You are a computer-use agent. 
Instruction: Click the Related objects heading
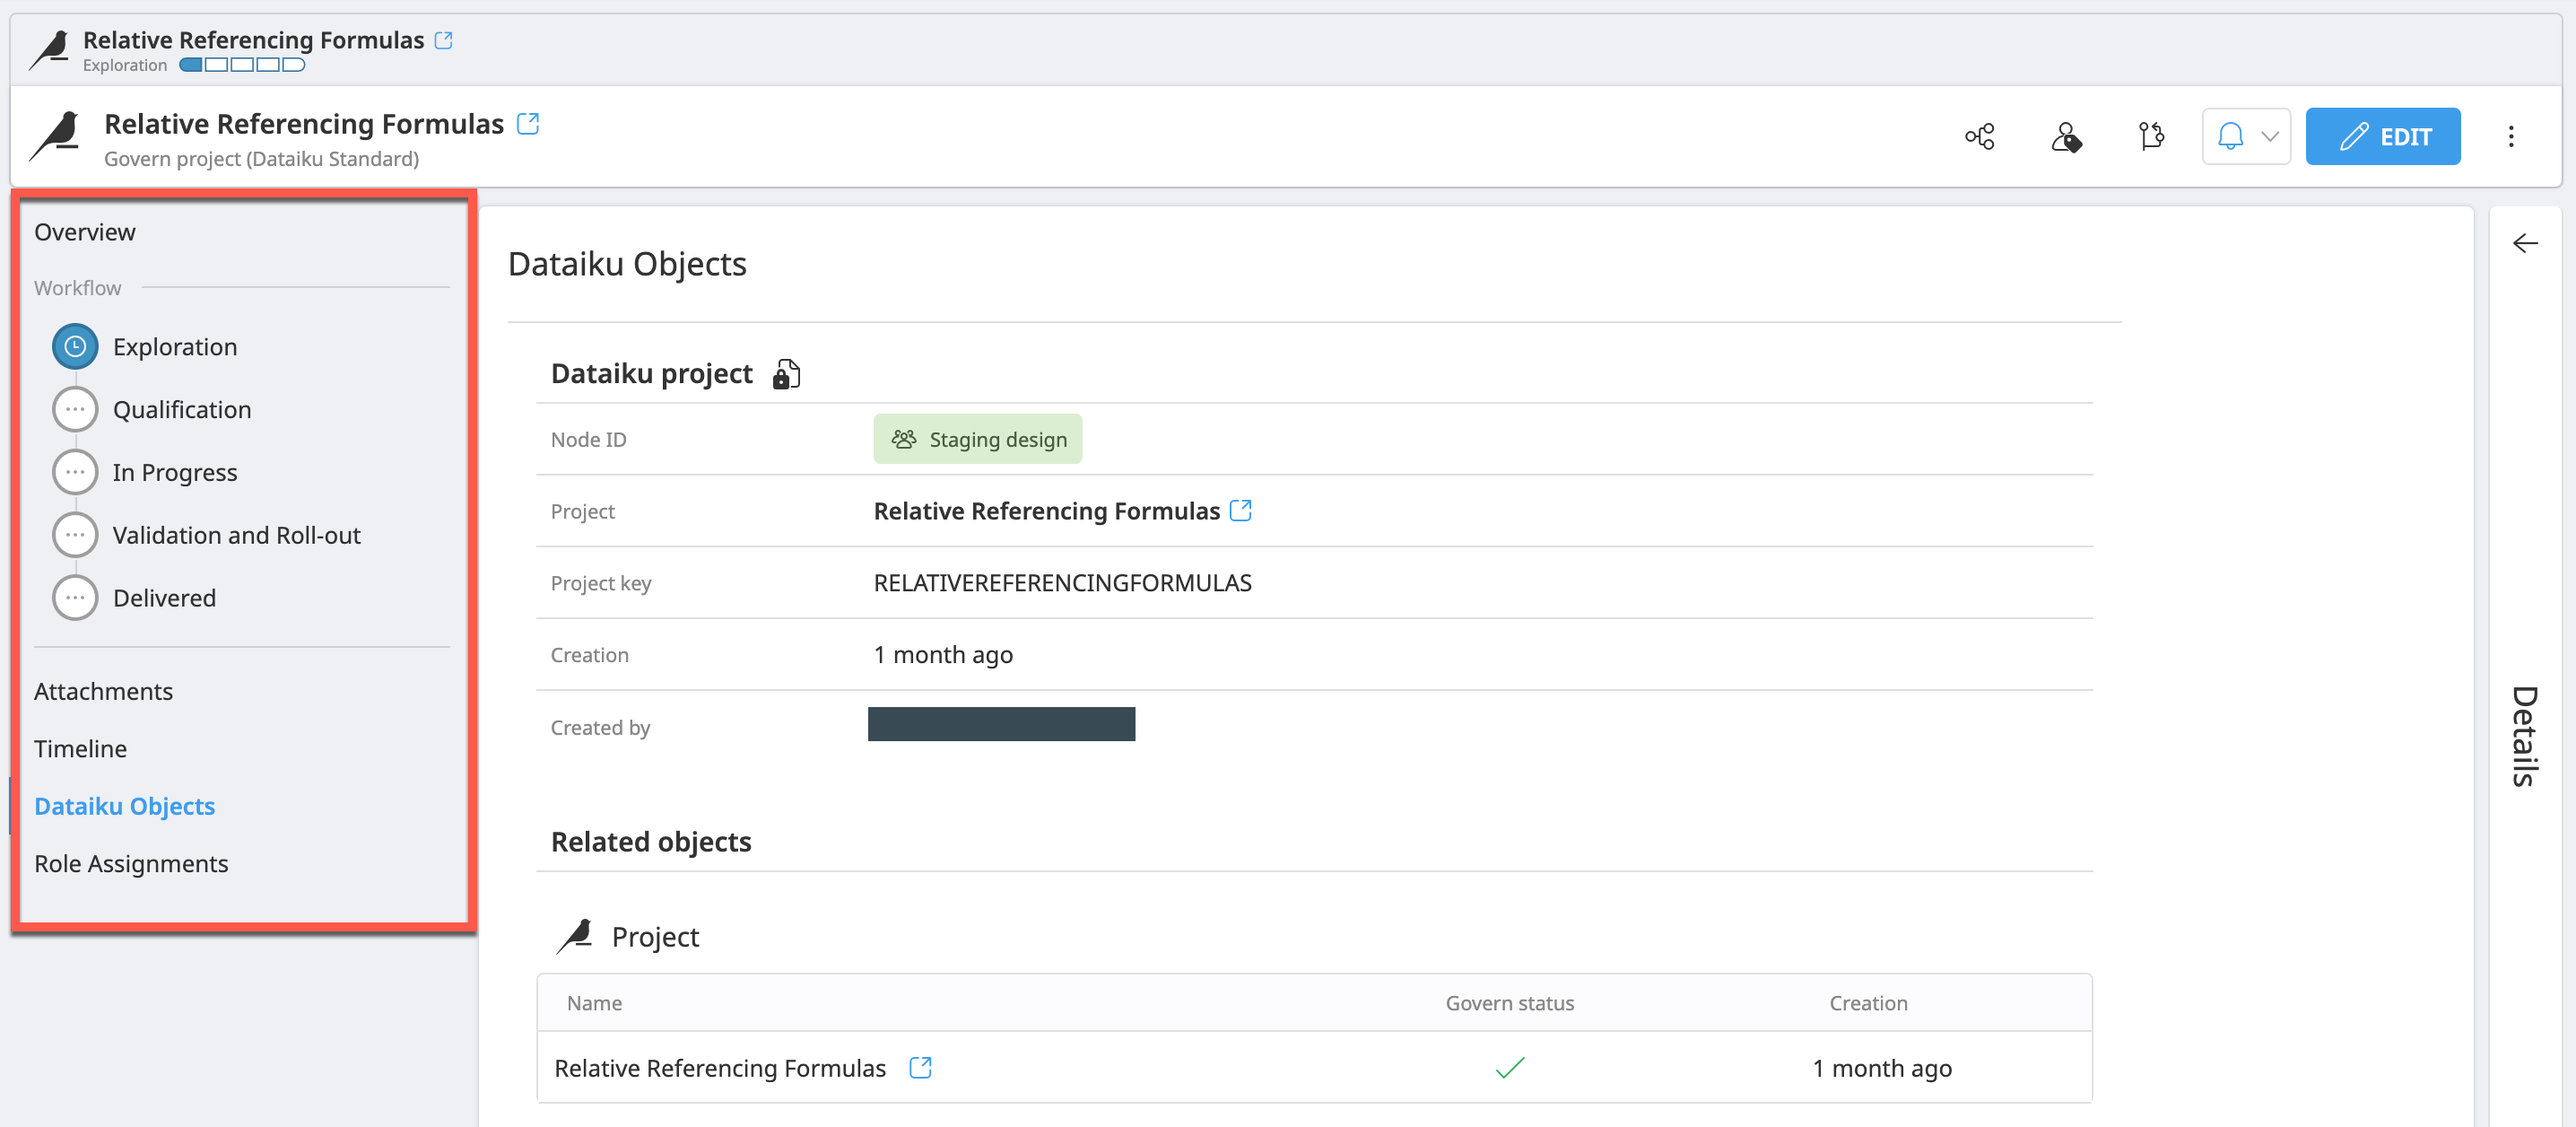tap(651, 842)
